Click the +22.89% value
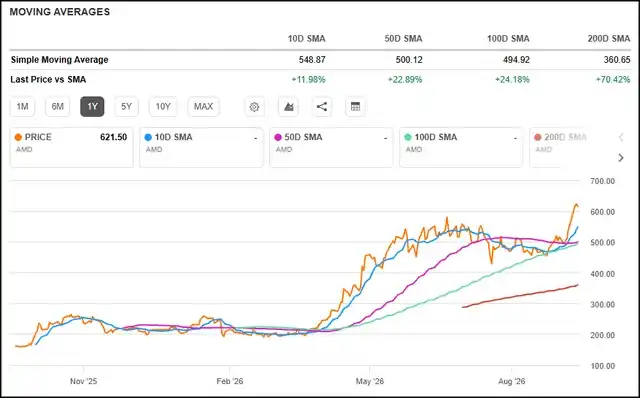The width and height of the screenshot is (640, 398). point(405,80)
